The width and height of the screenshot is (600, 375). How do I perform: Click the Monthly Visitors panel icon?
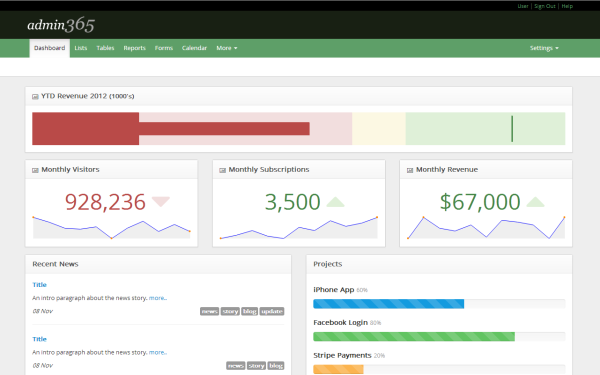pyautogui.click(x=35, y=170)
